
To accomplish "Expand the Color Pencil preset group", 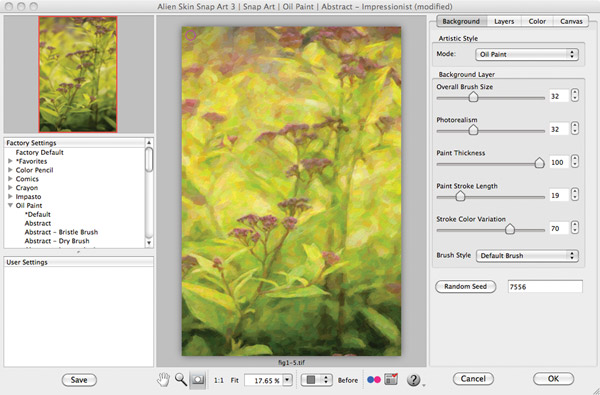I will pyautogui.click(x=10, y=170).
